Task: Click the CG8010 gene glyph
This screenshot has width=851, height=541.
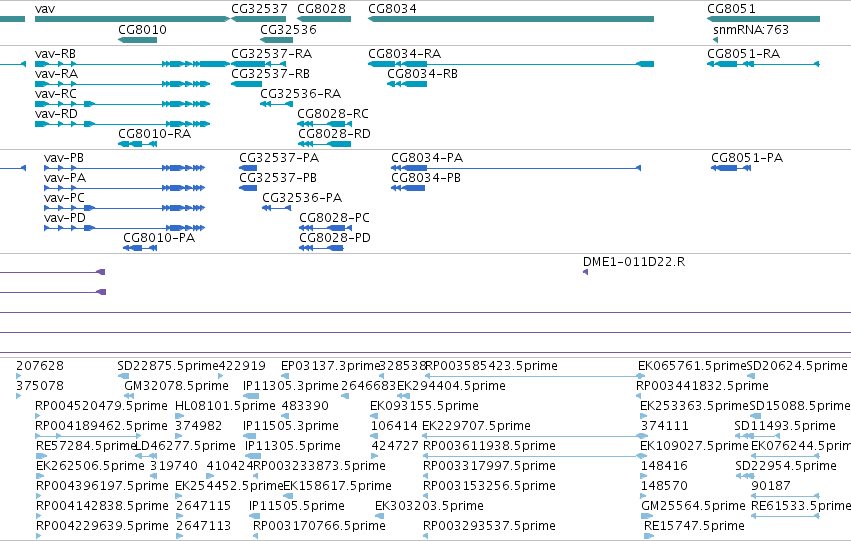Action: pyautogui.click(x=137, y=40)
